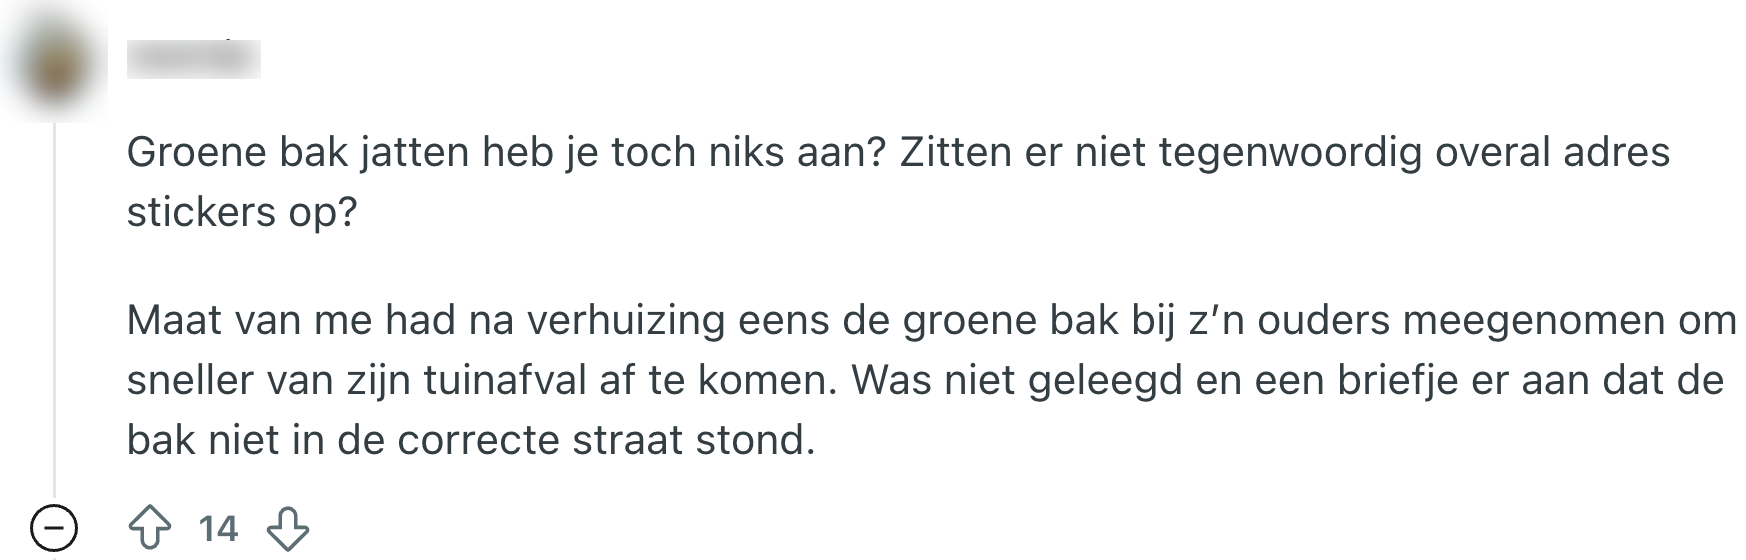Viewport: 1746px width, 560px height.
Task: Click the word "sneller" in the comment
Action: (x=187, y=380)
